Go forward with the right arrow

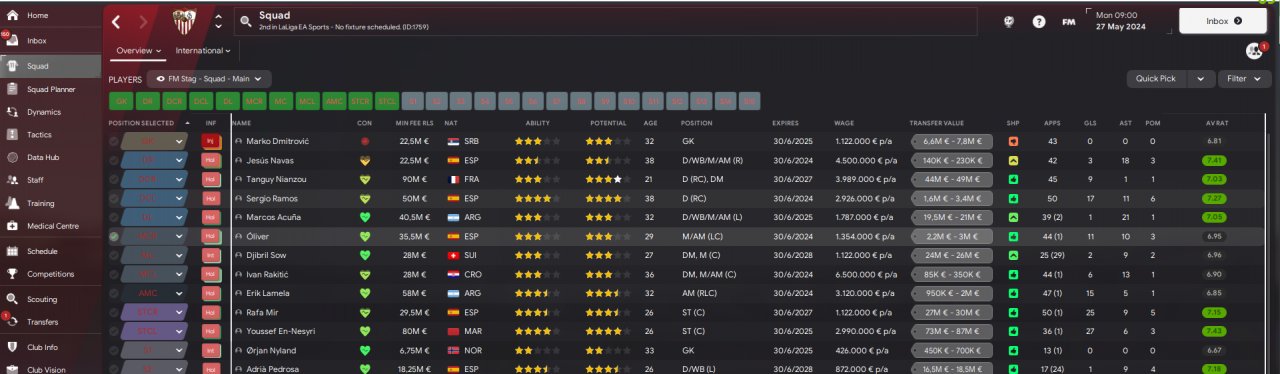(143, 21)
